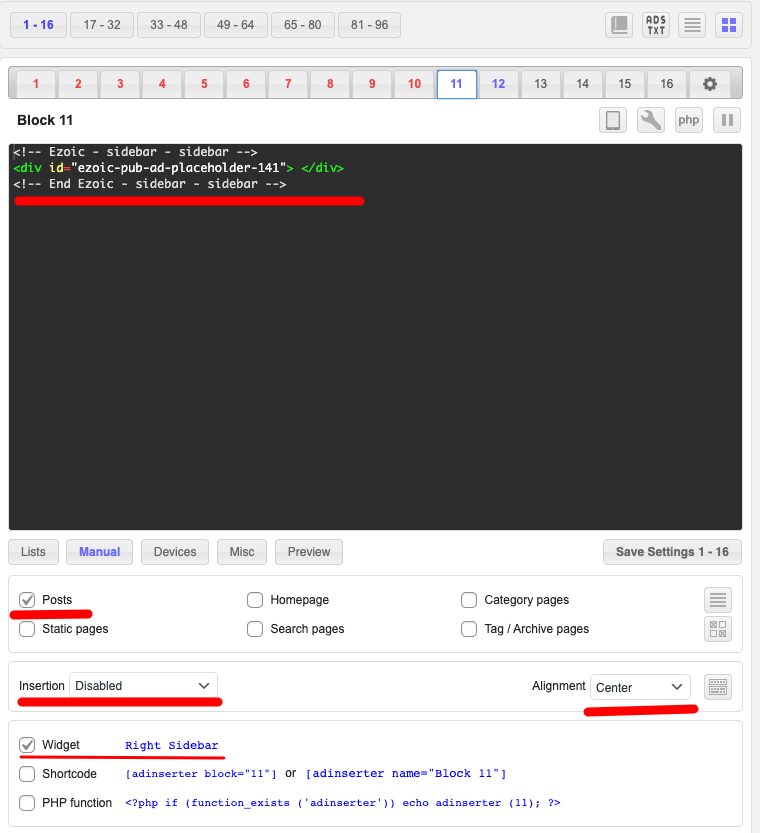Viewport: 760px width, 833px height.
Task: Enable the Shortcode checkbox
Action: point(27,774)
